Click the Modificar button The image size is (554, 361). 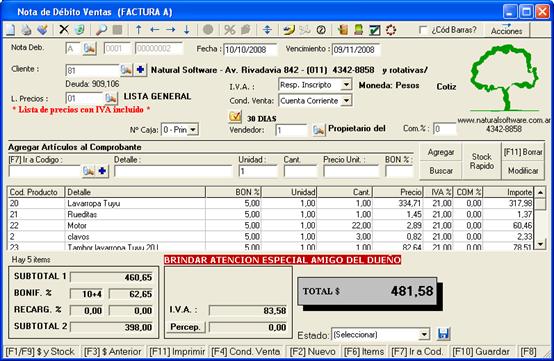523,171
